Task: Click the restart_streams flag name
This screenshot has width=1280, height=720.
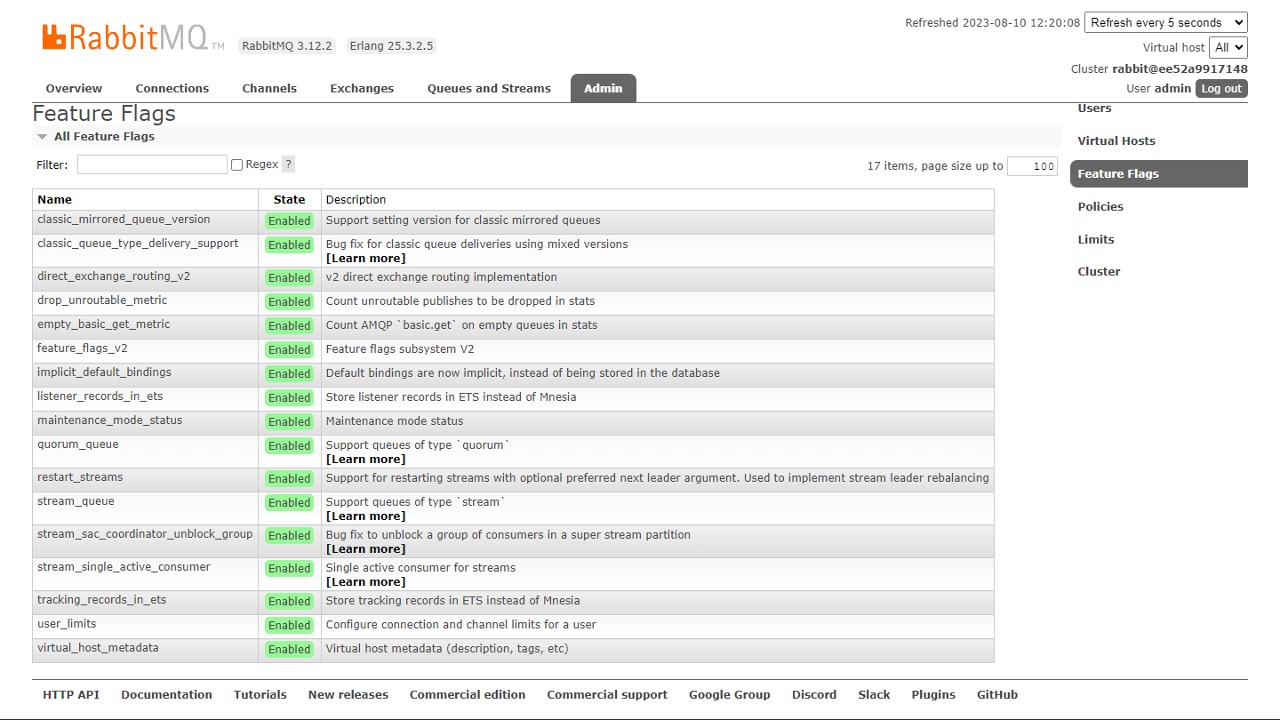Action: coord(80,478)
